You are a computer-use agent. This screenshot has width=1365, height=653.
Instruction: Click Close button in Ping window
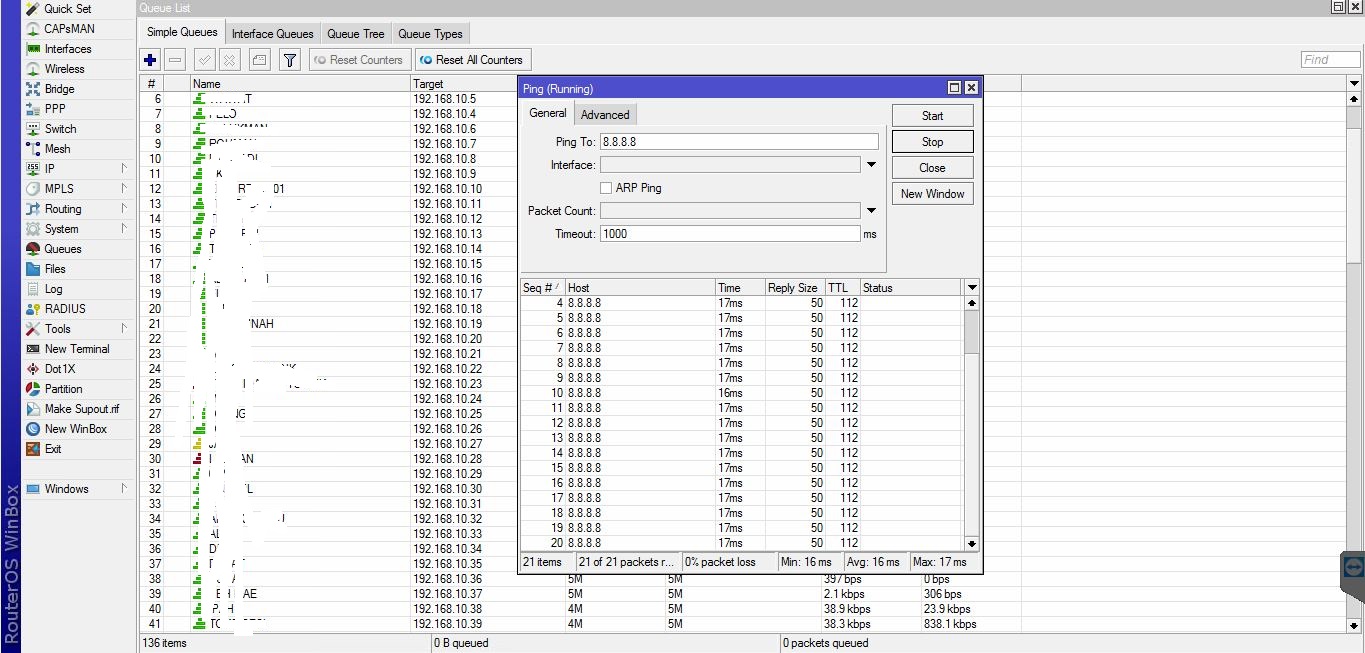click(x=932, y=168)
